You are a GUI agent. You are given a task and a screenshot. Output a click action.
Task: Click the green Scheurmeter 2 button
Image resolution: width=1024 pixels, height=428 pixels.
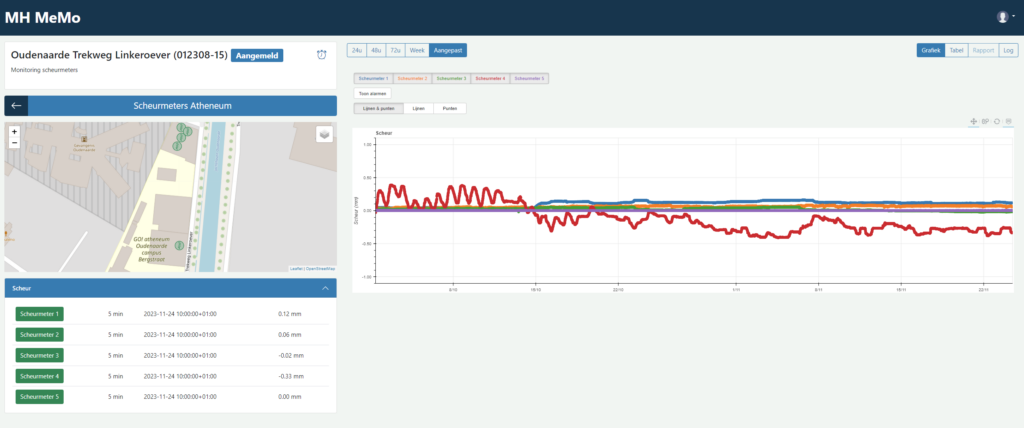click(39, 335)
